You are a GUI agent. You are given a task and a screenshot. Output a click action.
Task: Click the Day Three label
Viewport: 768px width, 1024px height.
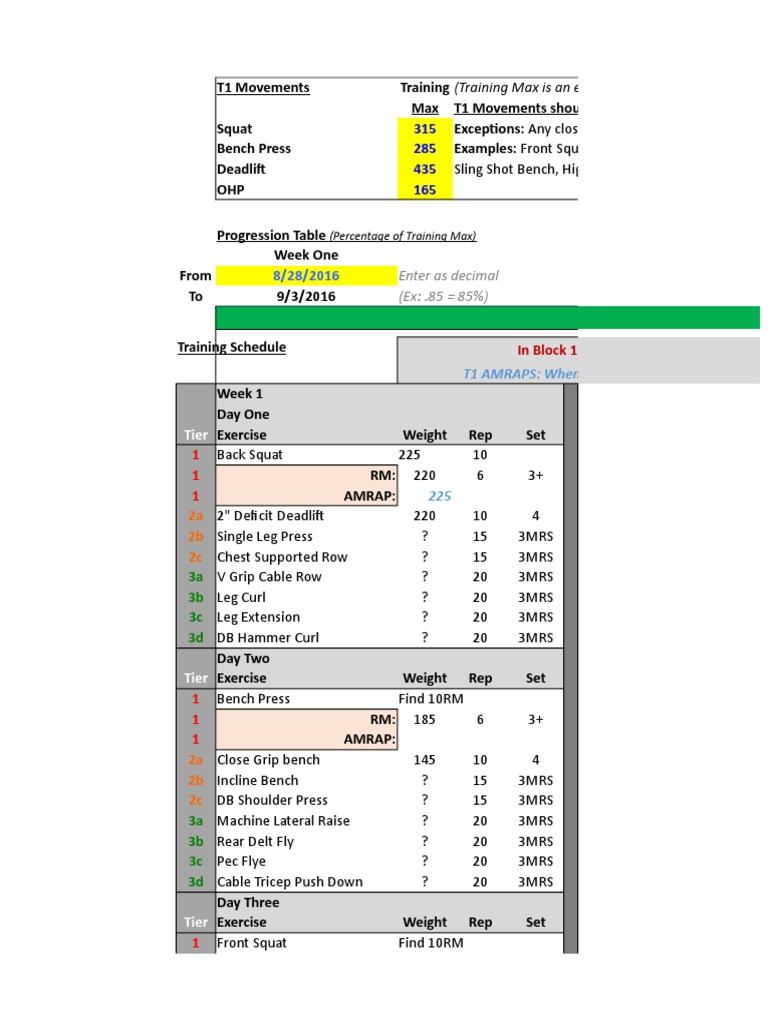(248, 903)
